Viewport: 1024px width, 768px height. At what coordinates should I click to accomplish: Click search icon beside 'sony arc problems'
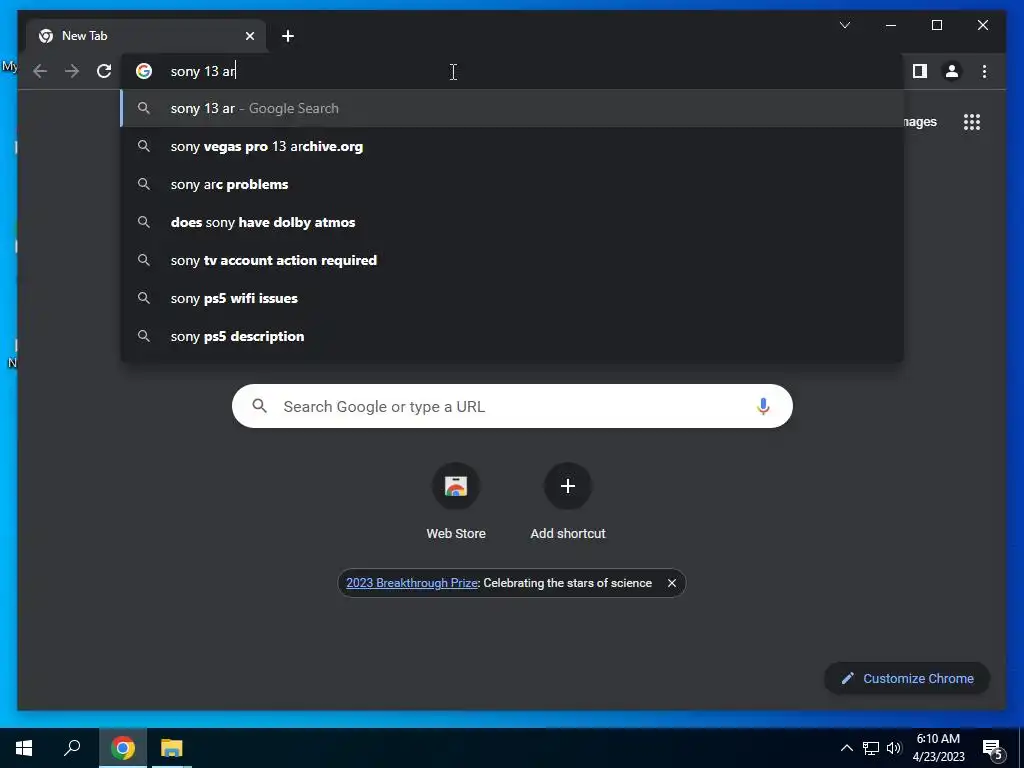144,184
